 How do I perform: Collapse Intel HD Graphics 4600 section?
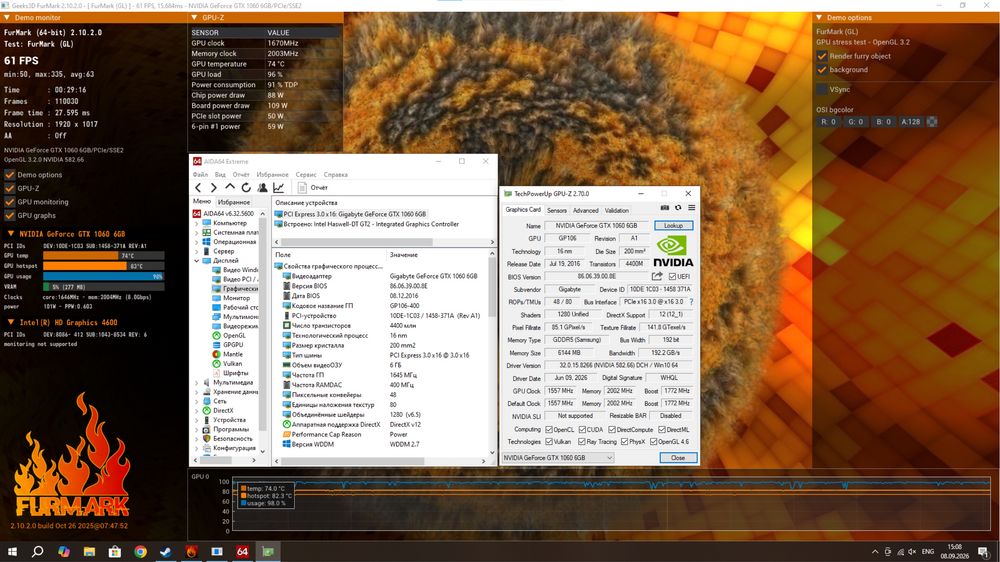click(x=10, y=322)
